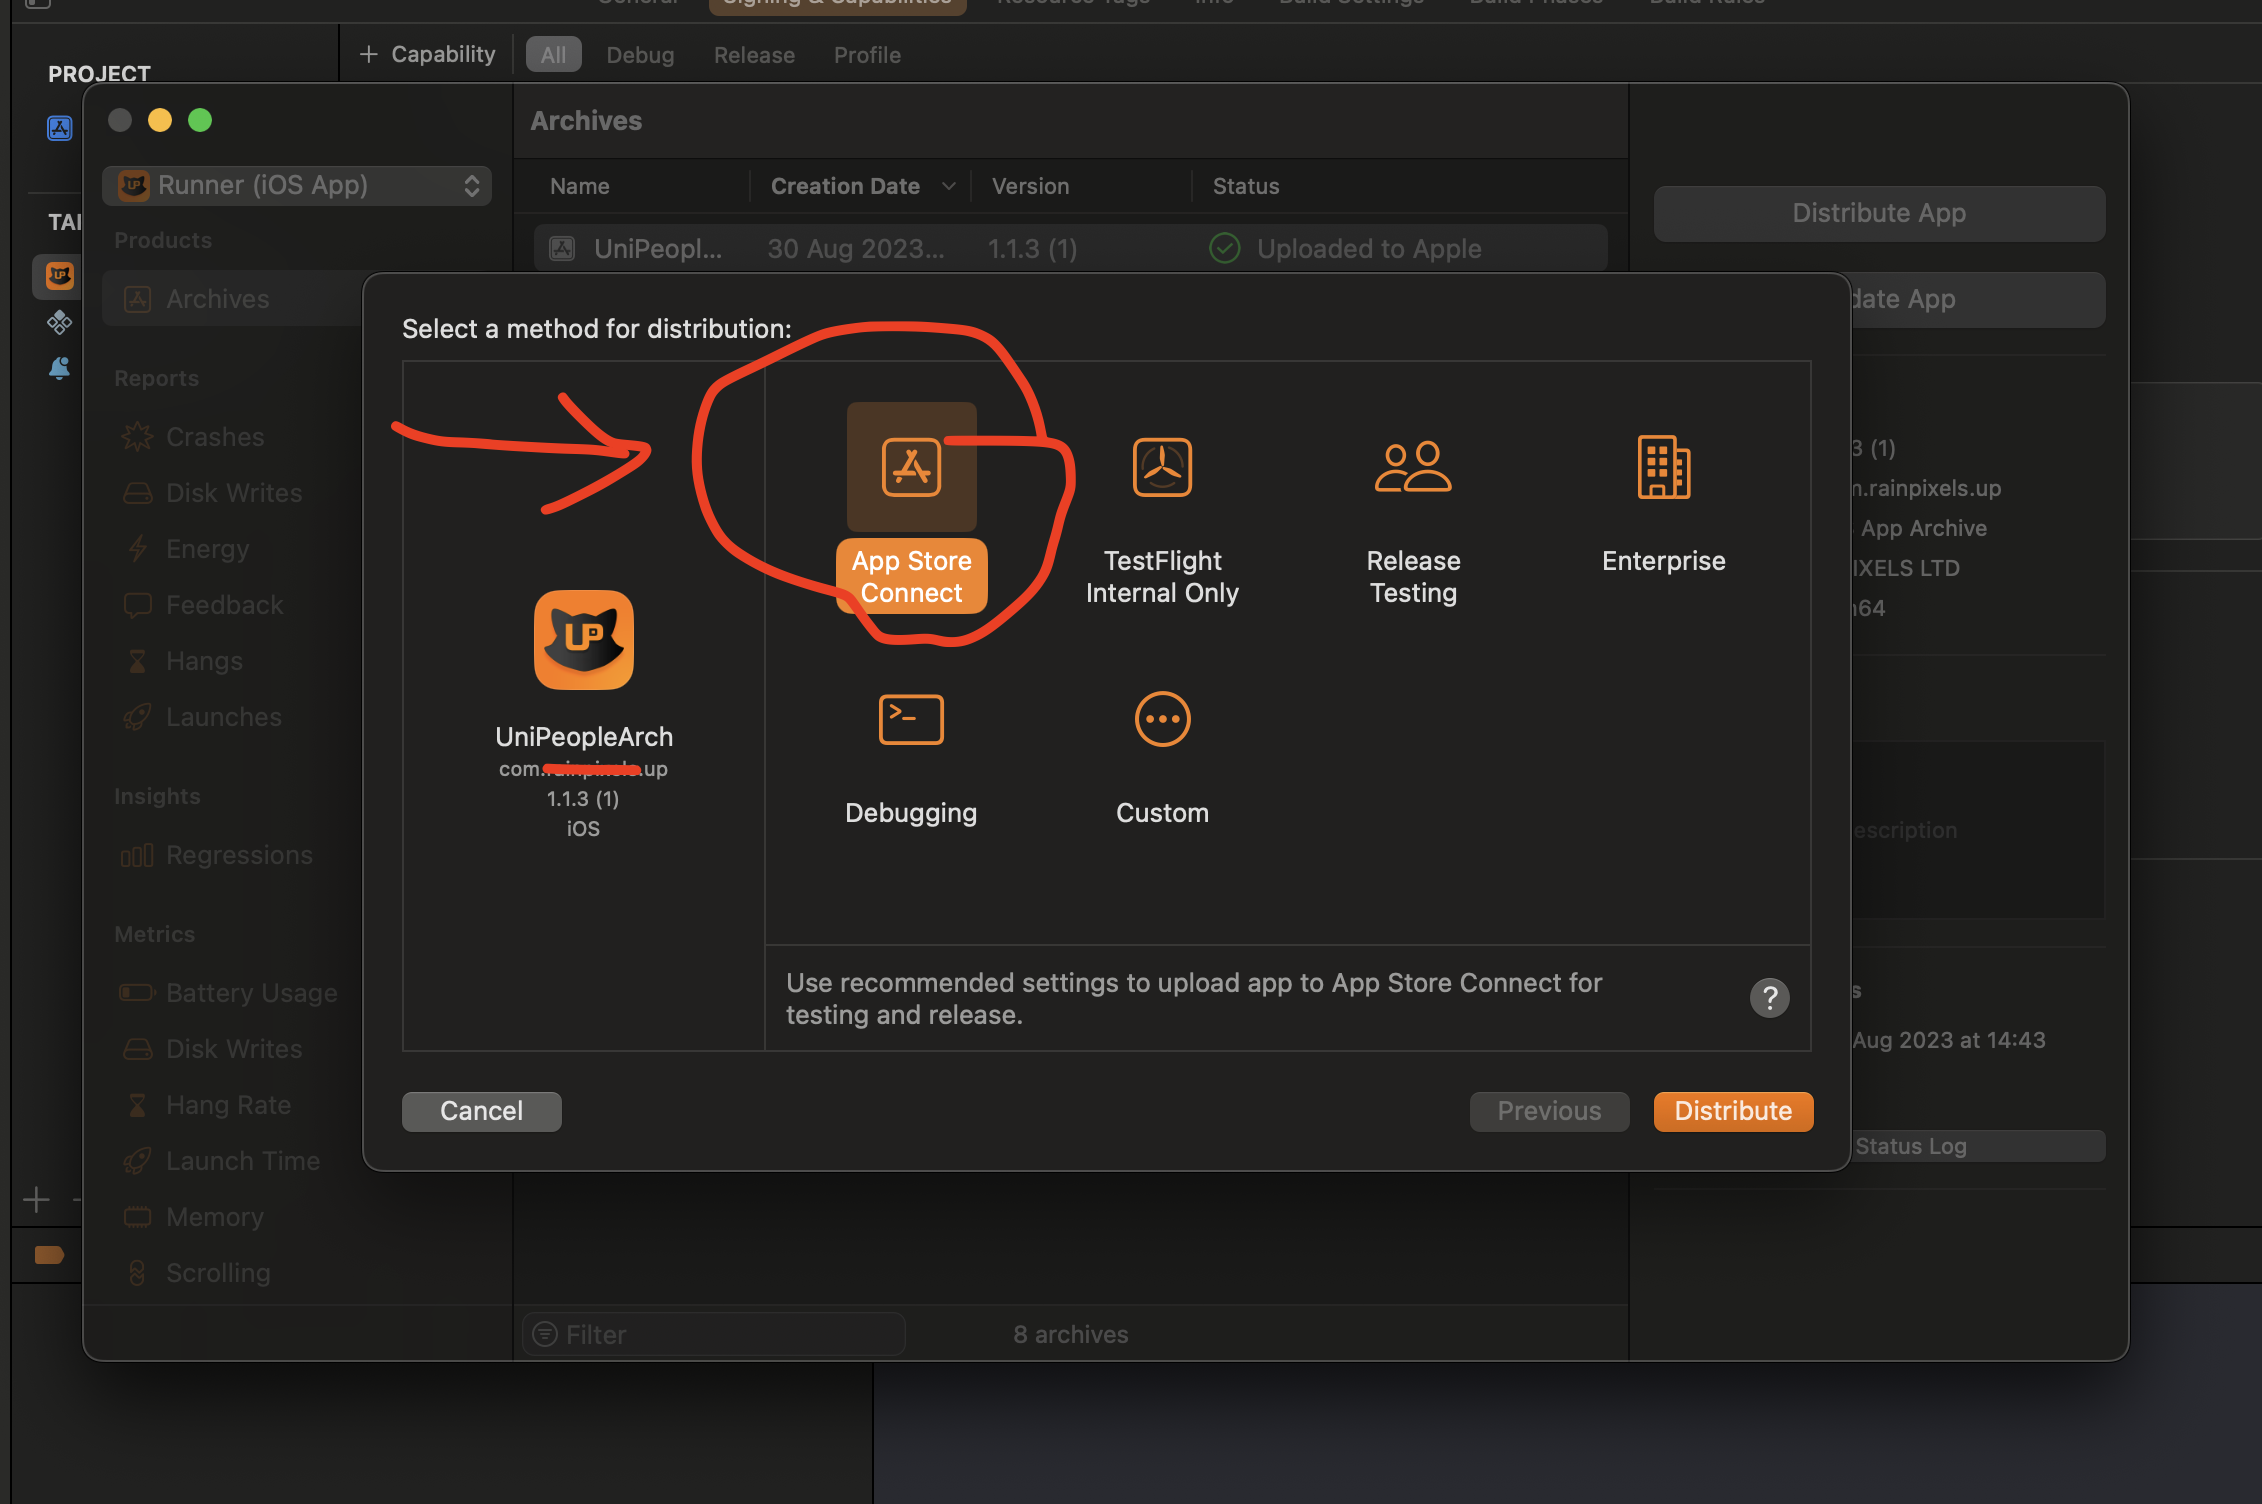Switch to the All configurations tab
The height and width of the screenshot is (1504, 2262).
553,55
